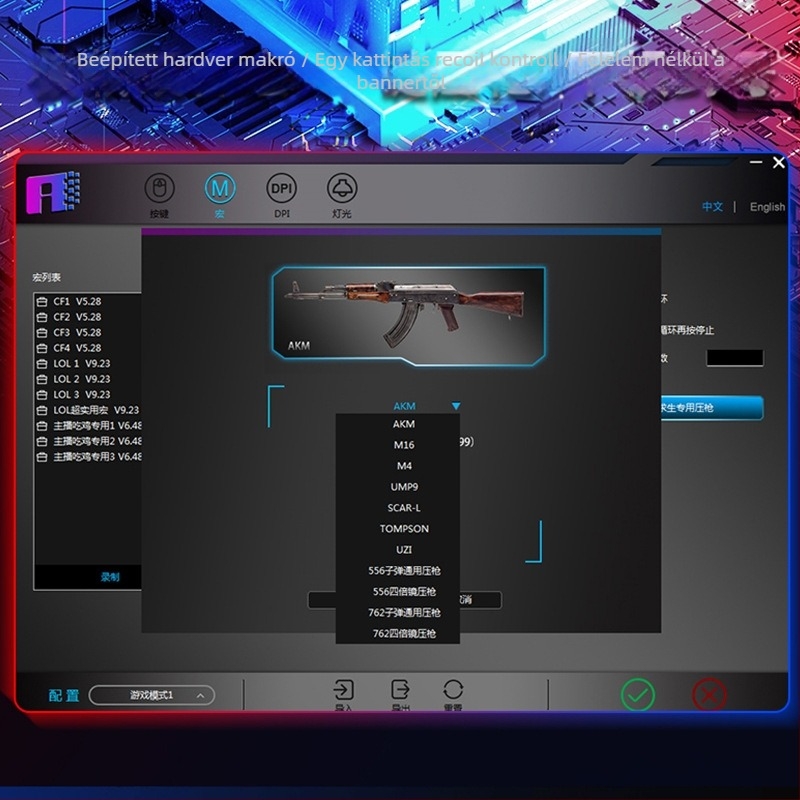Select the 中文 language option
The height and width of the screenshot is (800, 800).
click(x=711, y=207)
